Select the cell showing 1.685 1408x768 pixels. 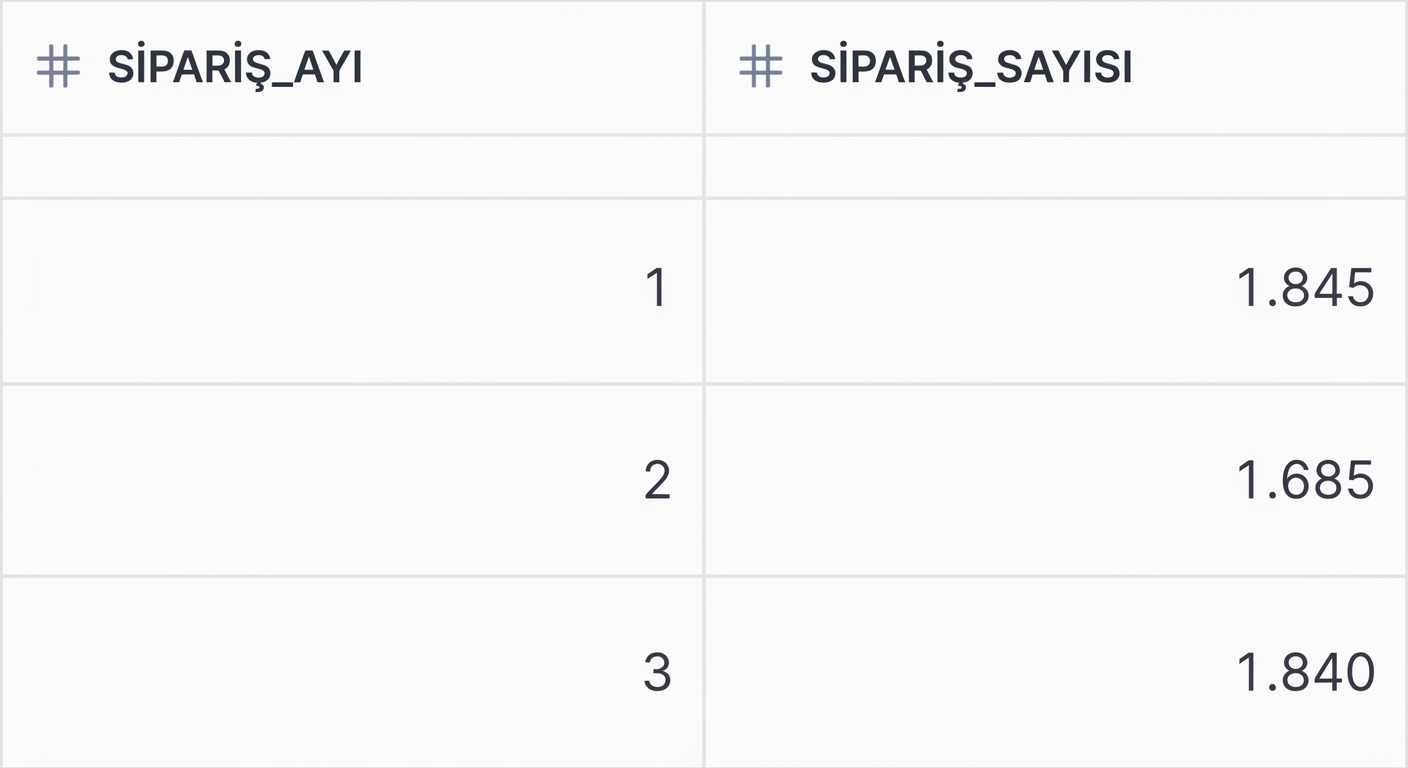pos(1306,481)
